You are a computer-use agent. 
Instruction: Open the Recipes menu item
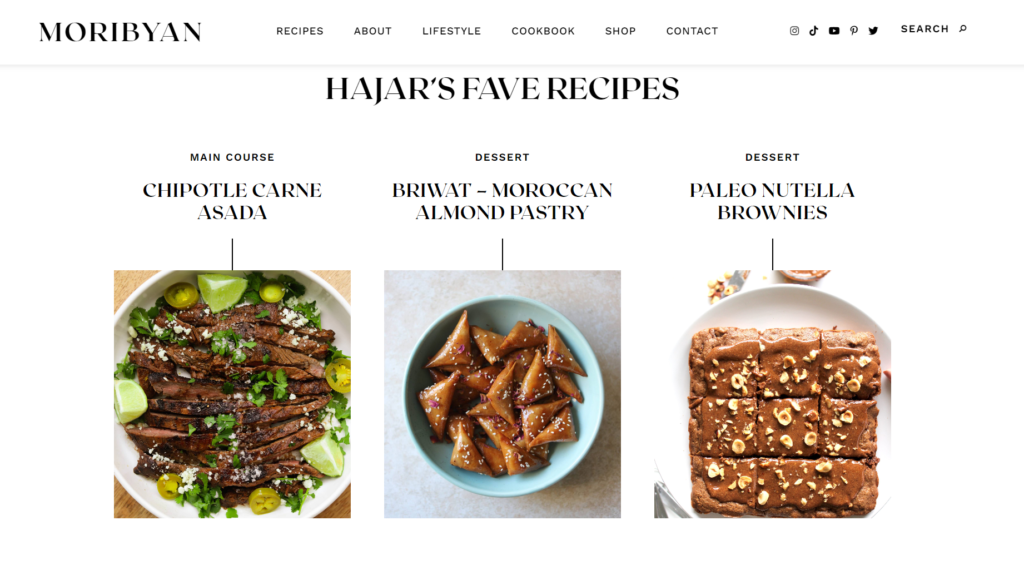[x=300, y=31]
